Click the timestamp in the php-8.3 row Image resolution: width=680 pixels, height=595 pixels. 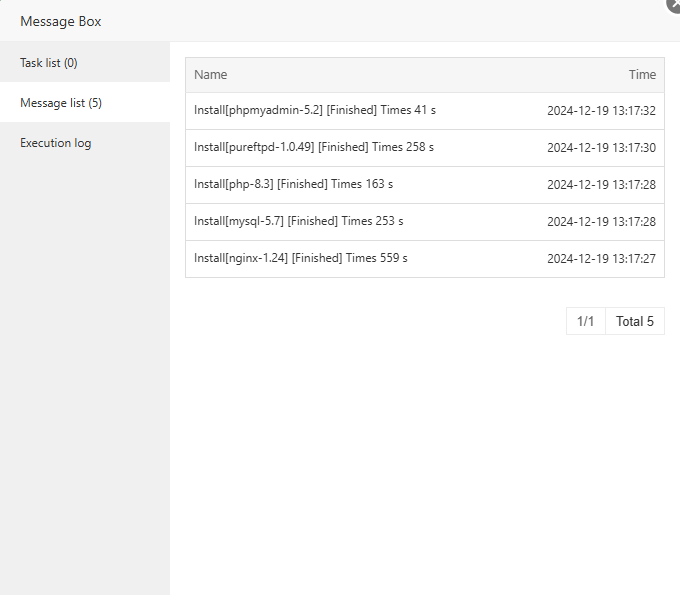(601, 185)
